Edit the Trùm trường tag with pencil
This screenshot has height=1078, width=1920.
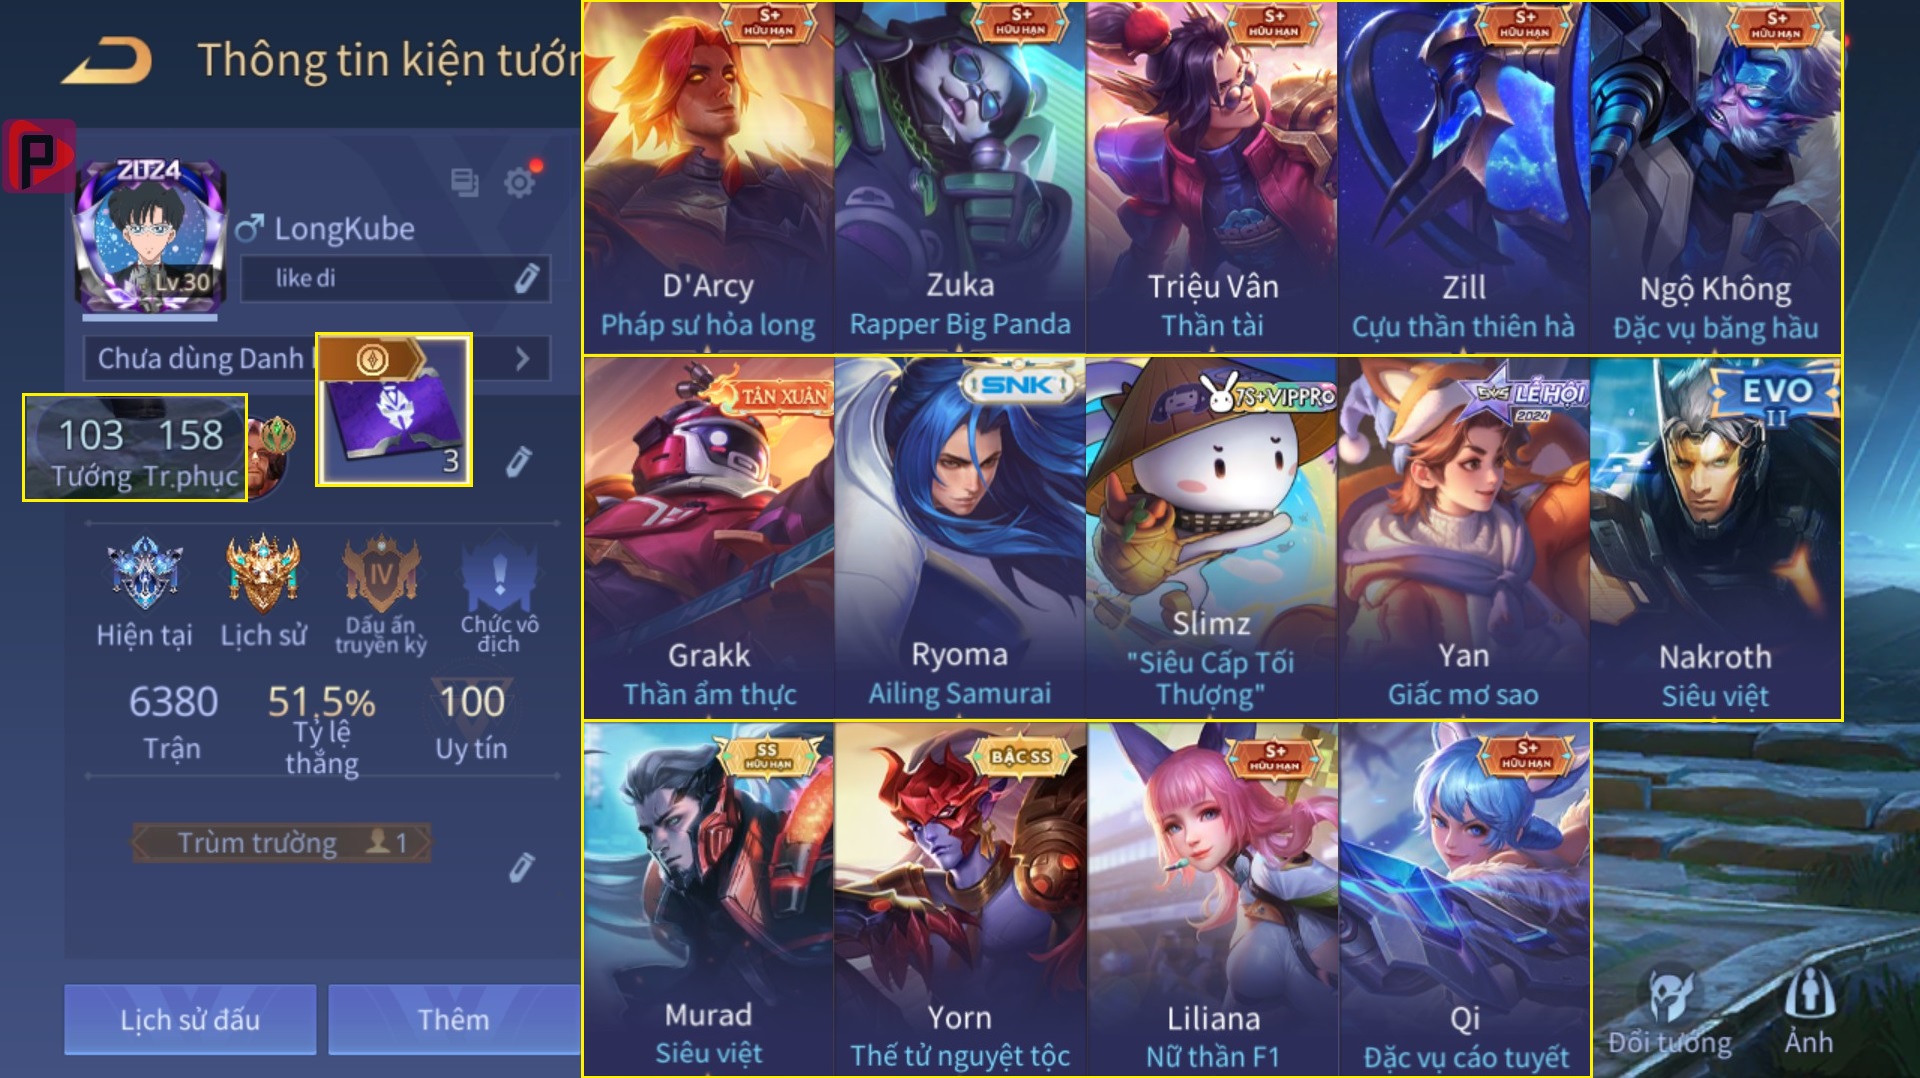click(521, 866)
